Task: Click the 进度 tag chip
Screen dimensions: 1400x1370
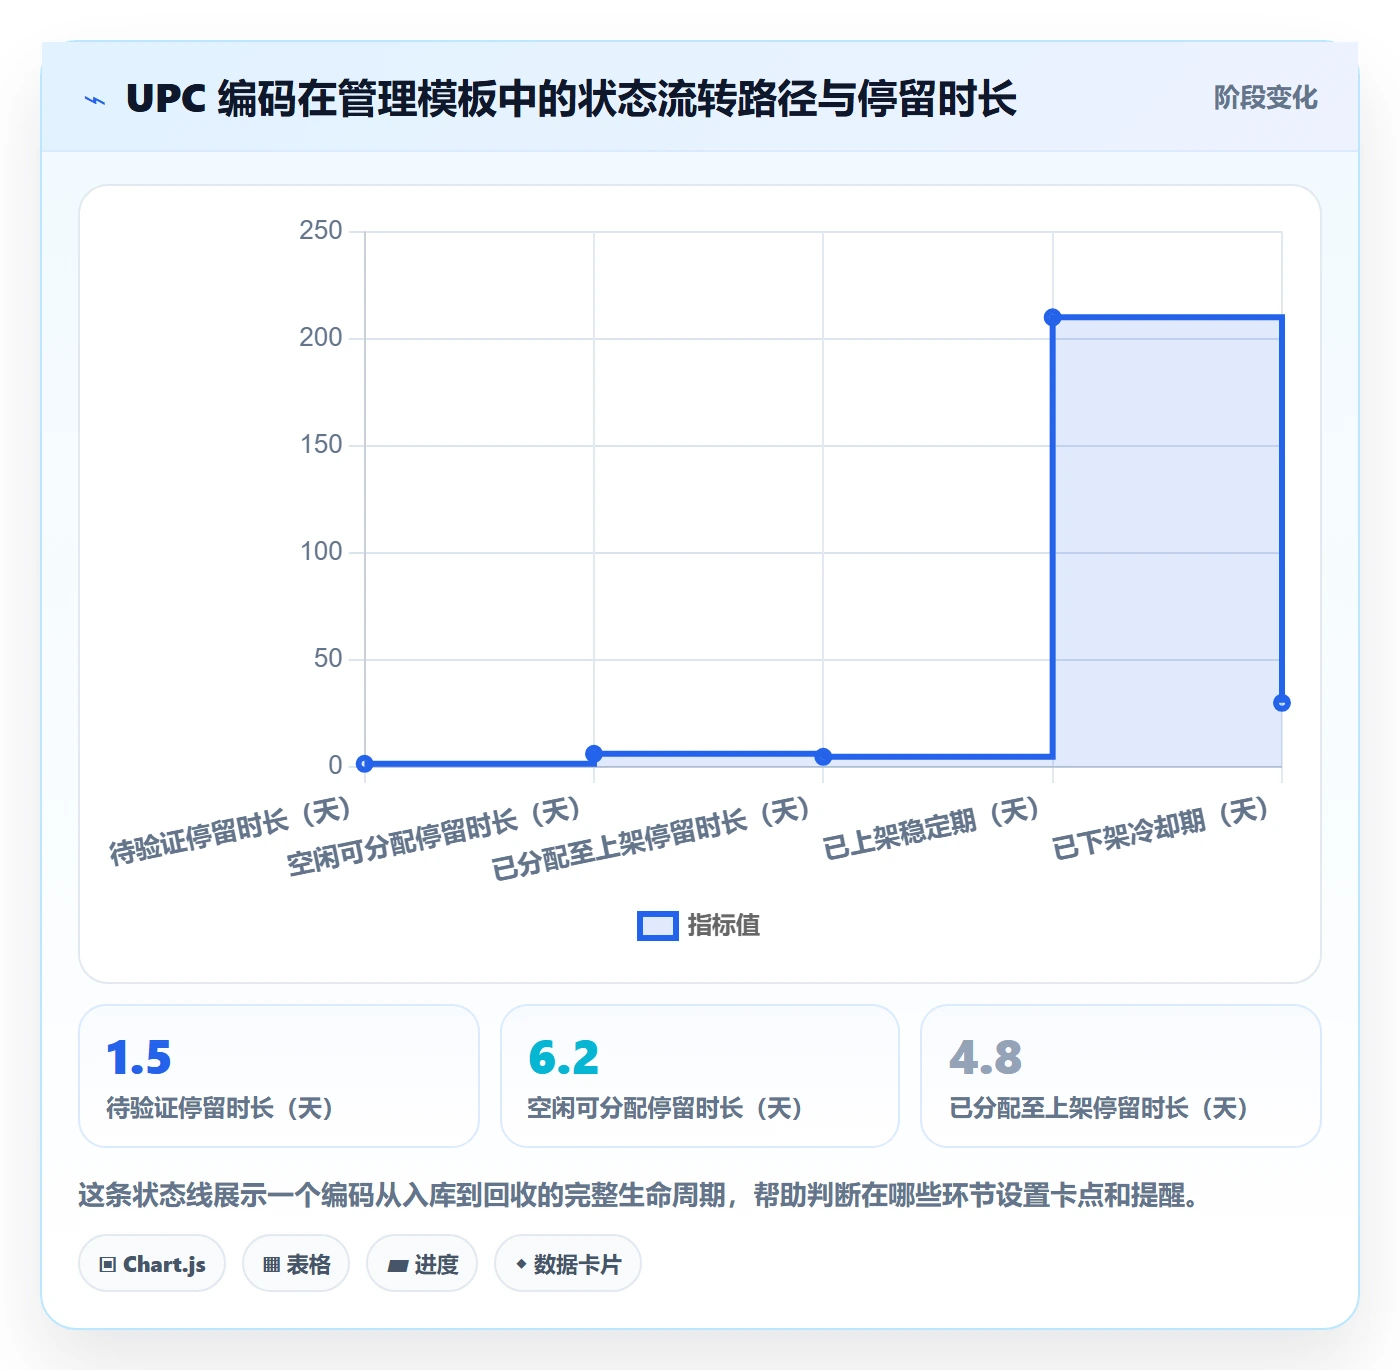Action: pos(422,1264)
